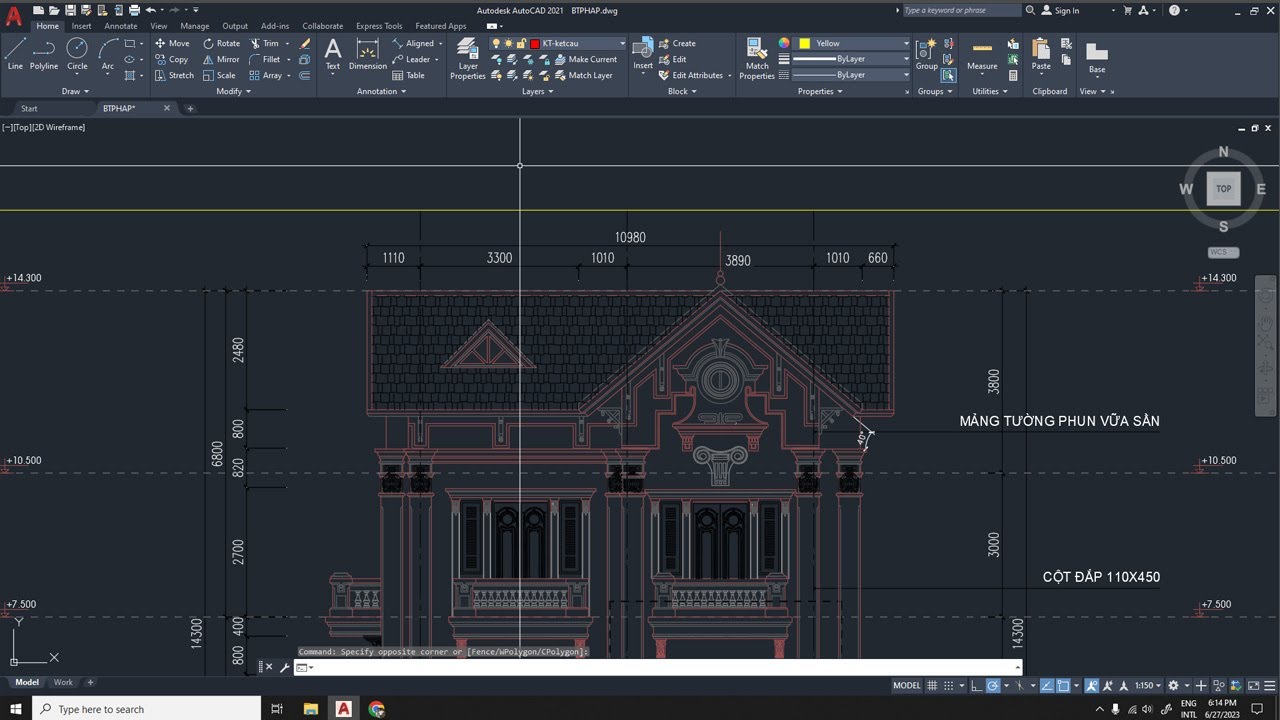Click the MODEL space button in status bar
Image resolution: width=1280 pixels, height=720 pixels.
click(x=906, y=686)
